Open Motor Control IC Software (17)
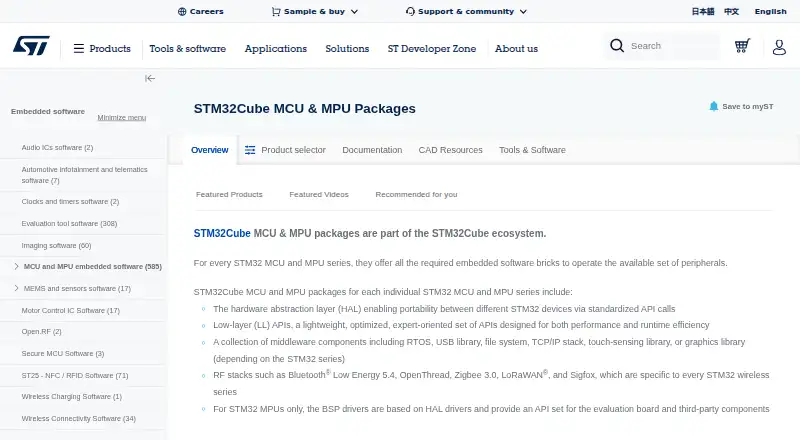 point(70,310)
